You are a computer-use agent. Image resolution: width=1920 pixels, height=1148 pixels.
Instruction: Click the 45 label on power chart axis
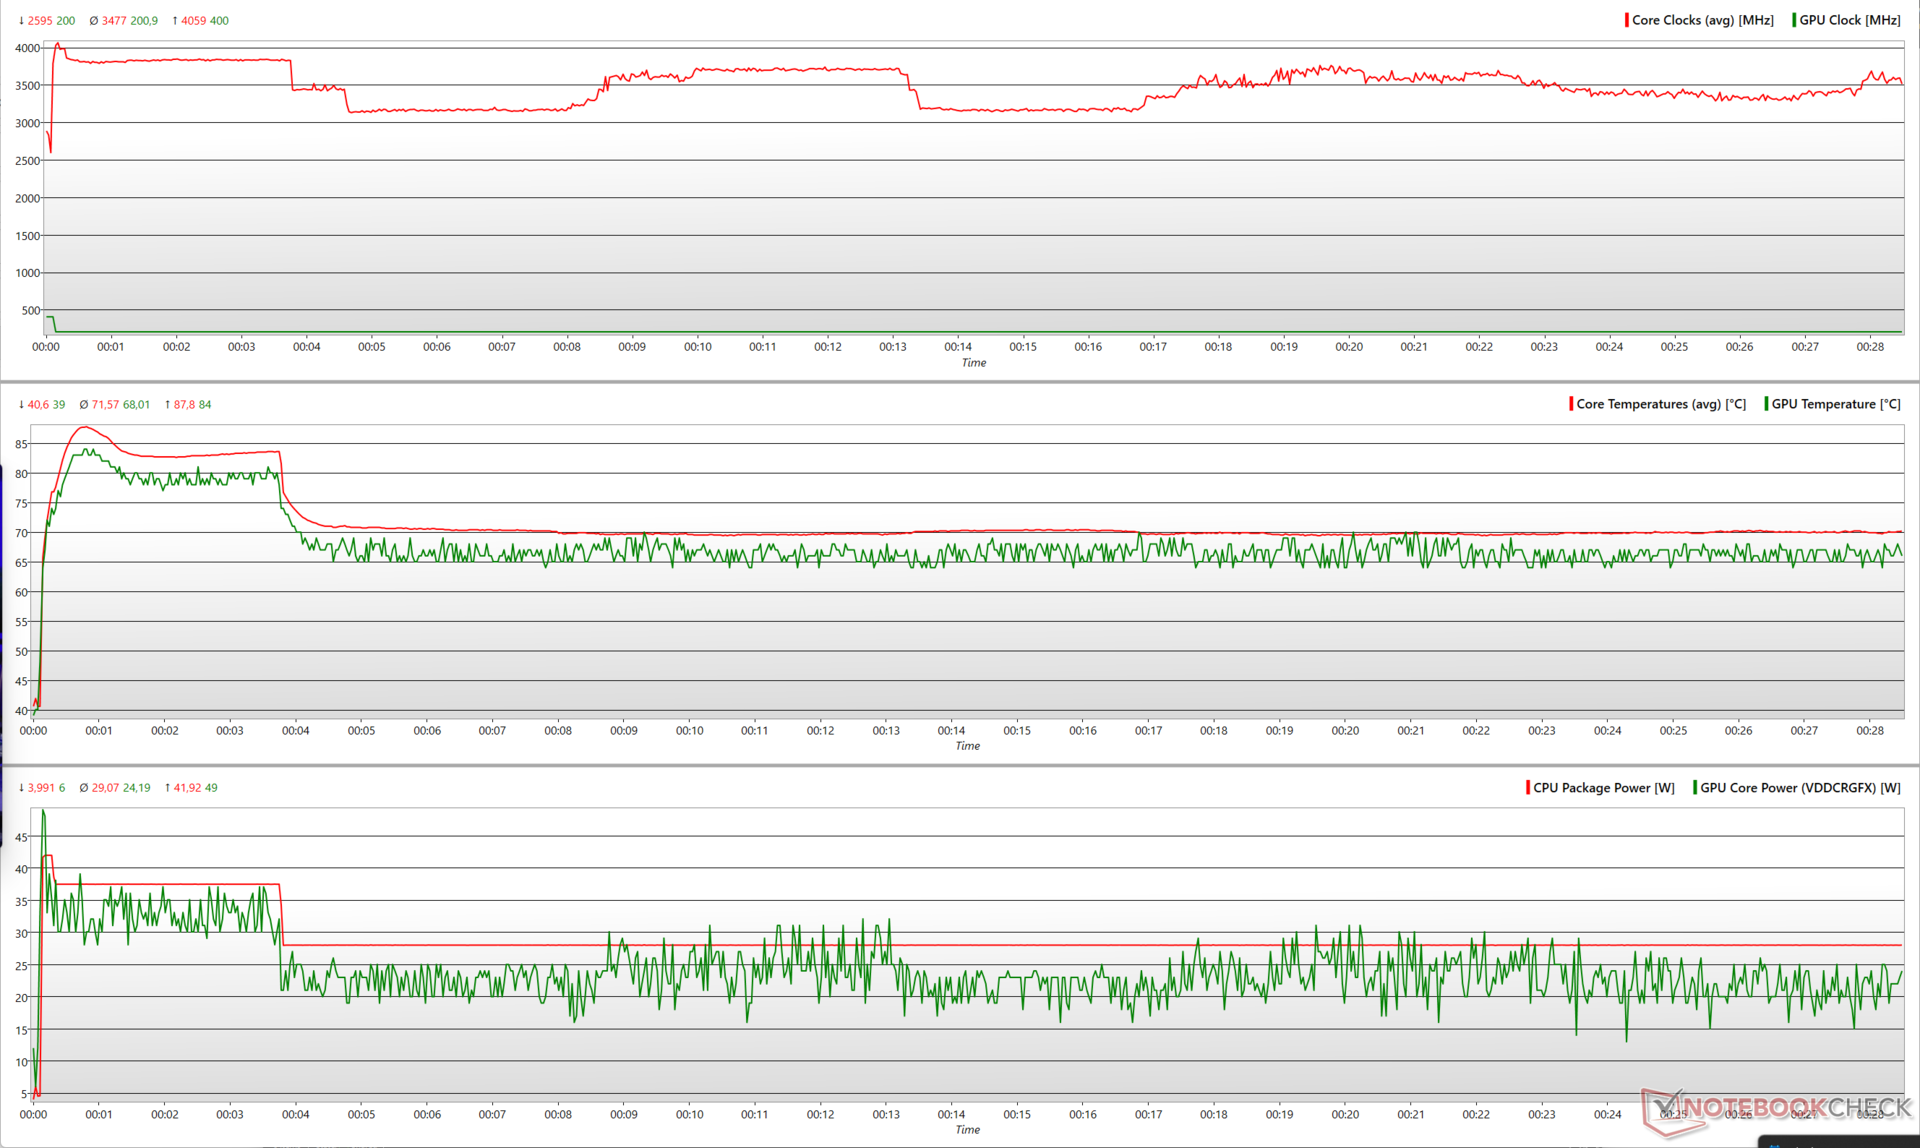(x=22, y=838)
